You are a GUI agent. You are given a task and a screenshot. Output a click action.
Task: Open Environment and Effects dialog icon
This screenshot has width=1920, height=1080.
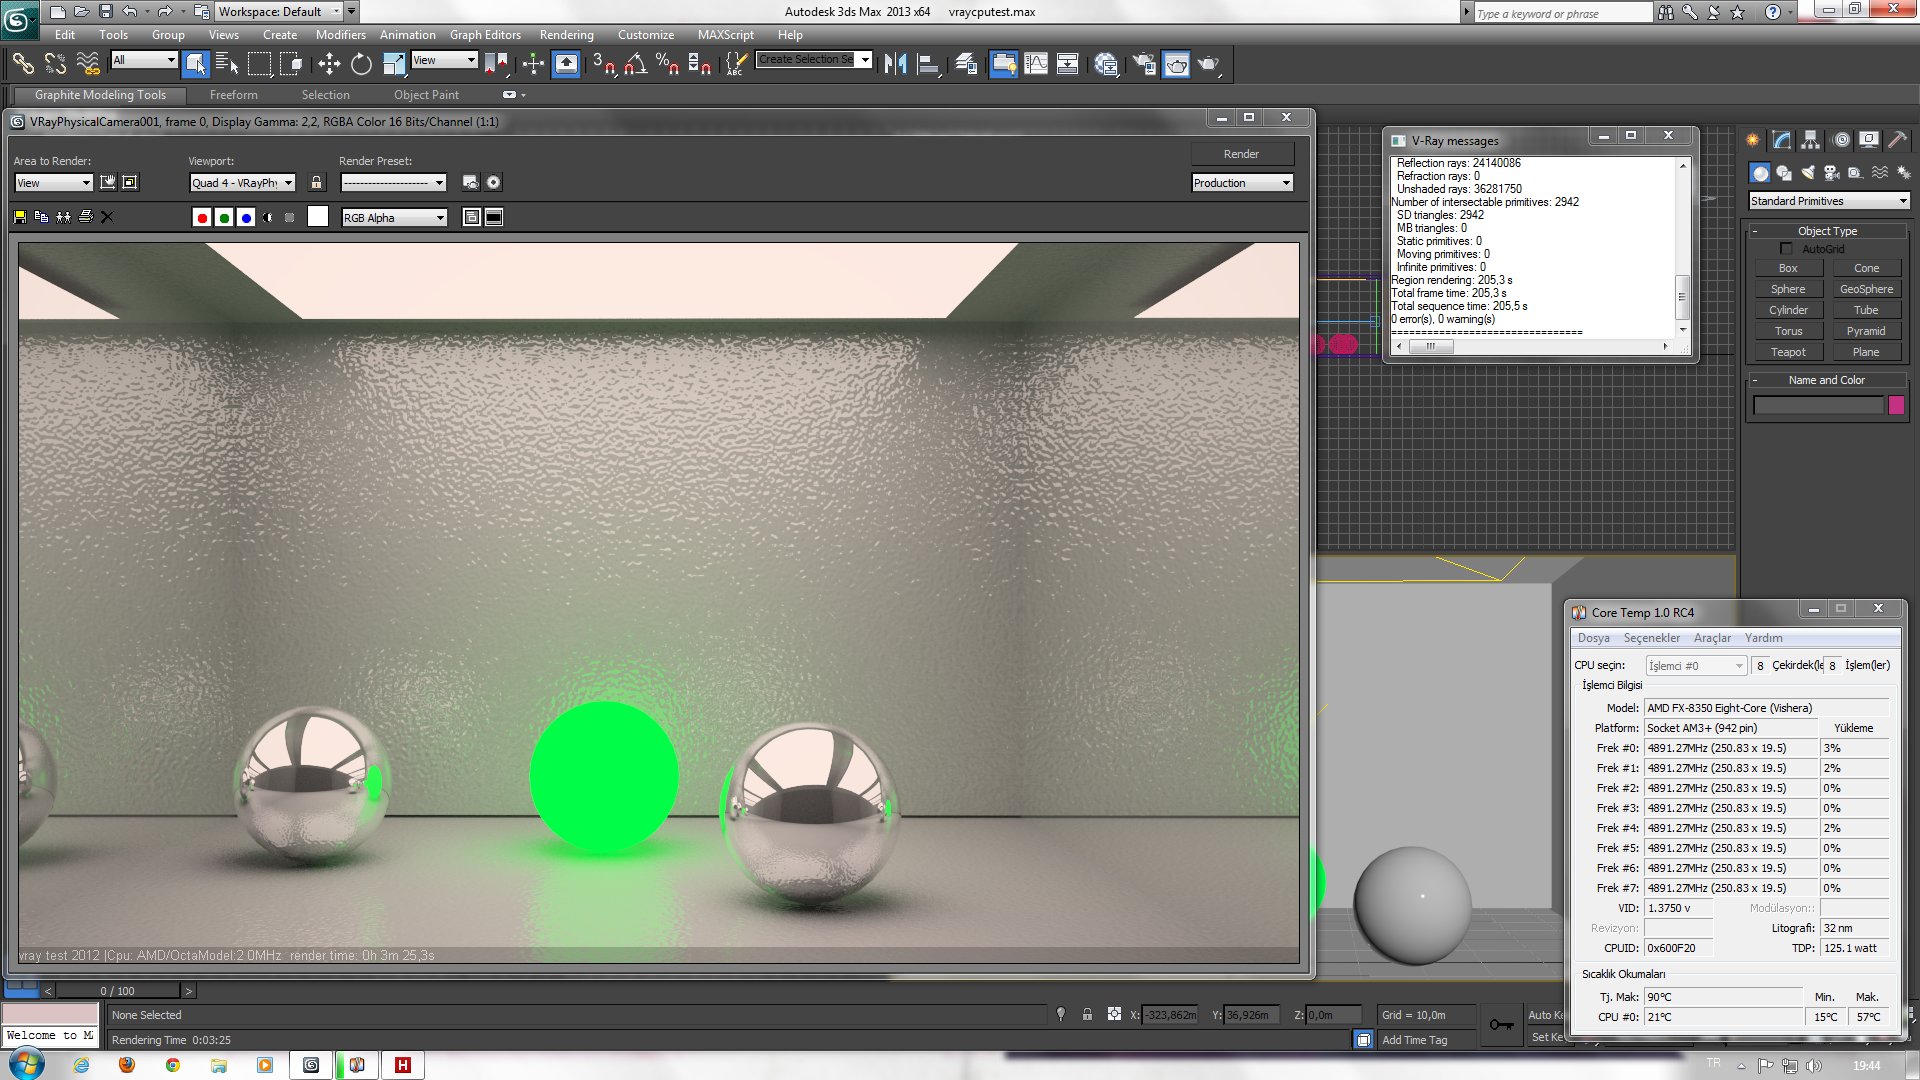point(493,182)
